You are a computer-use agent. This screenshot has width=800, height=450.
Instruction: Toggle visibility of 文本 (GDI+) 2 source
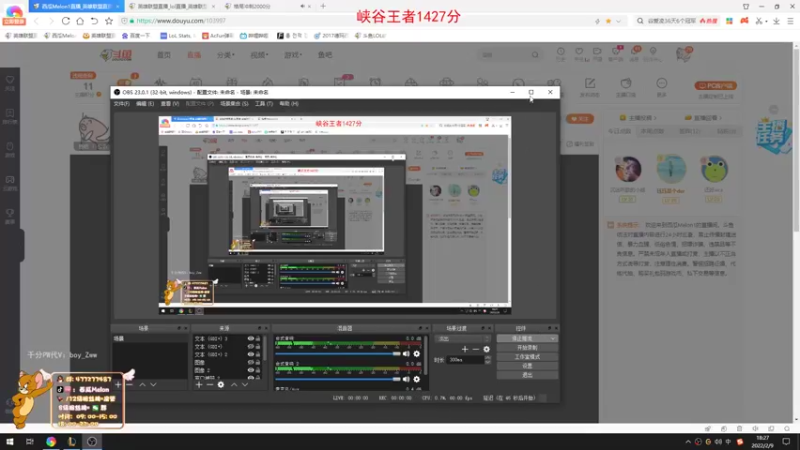(251, 354)
